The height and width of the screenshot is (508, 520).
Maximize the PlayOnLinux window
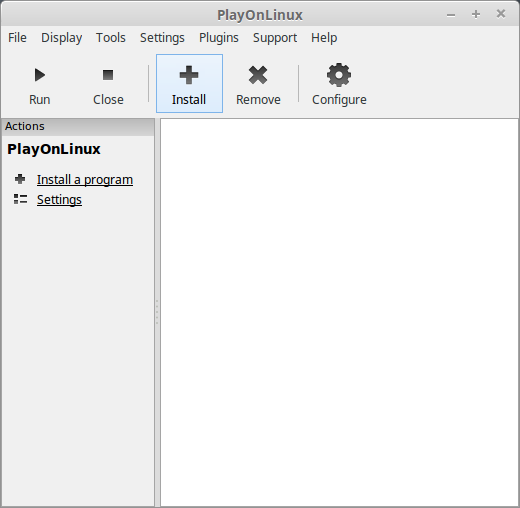[x=476, y=14]
